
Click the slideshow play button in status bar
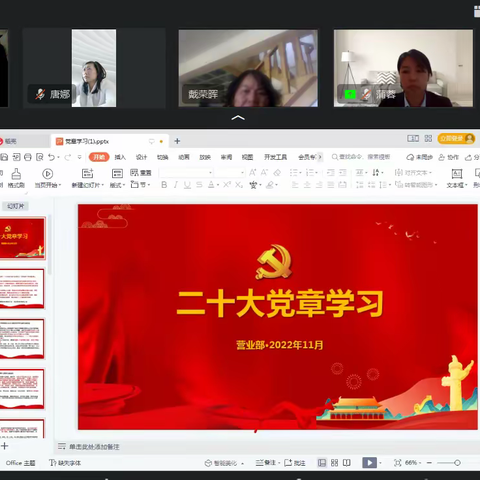point(370,463)
